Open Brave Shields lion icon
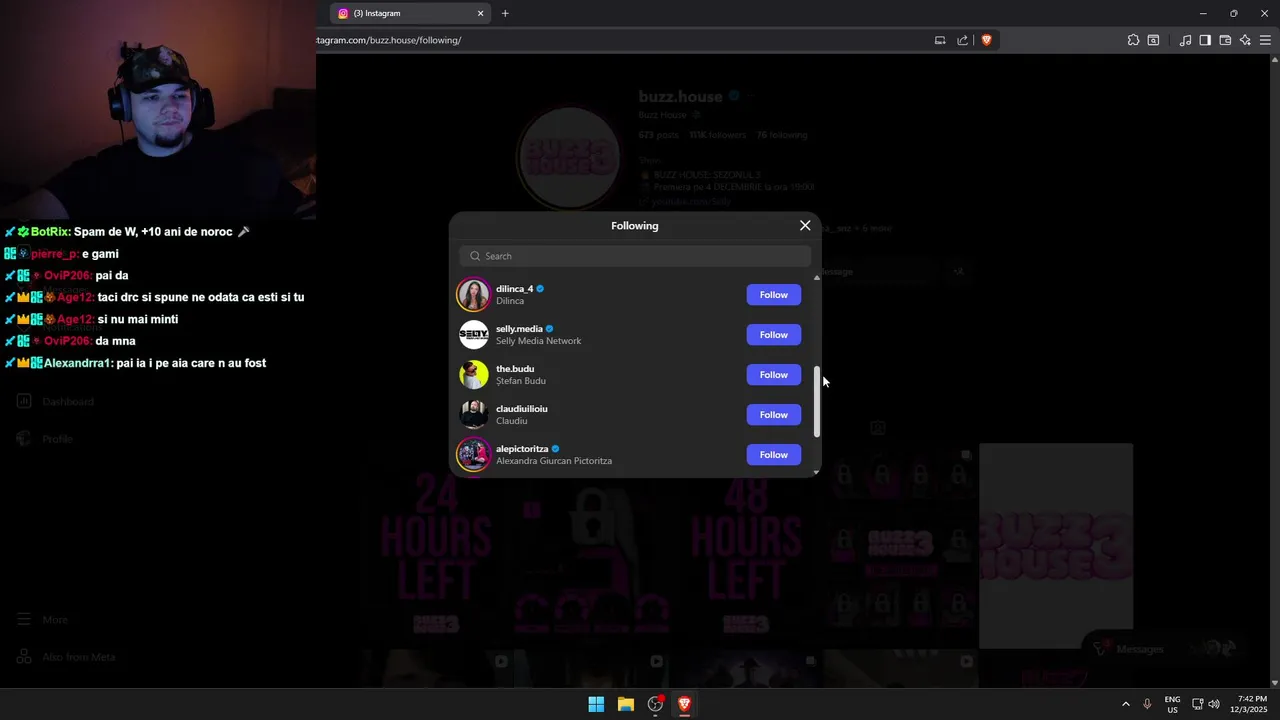1280x720 pixels. click(x=986, y=40)
